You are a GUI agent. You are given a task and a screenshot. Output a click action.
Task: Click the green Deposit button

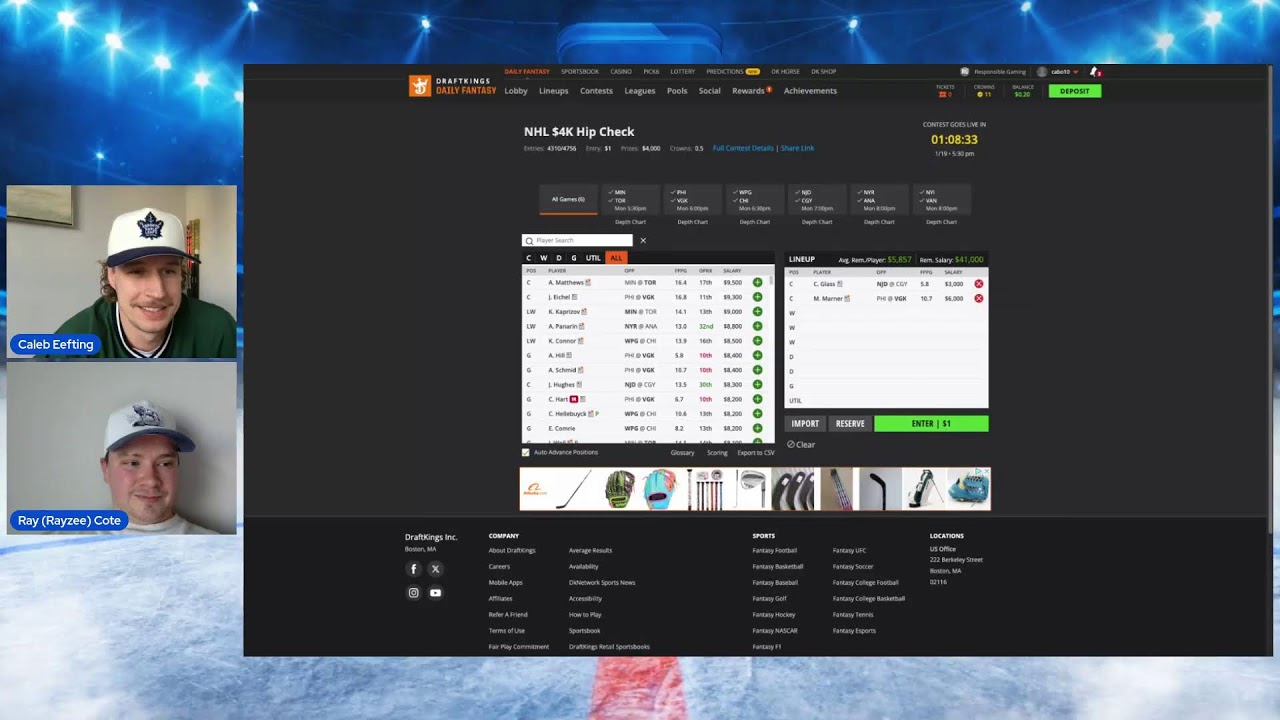coord(1075,91)
